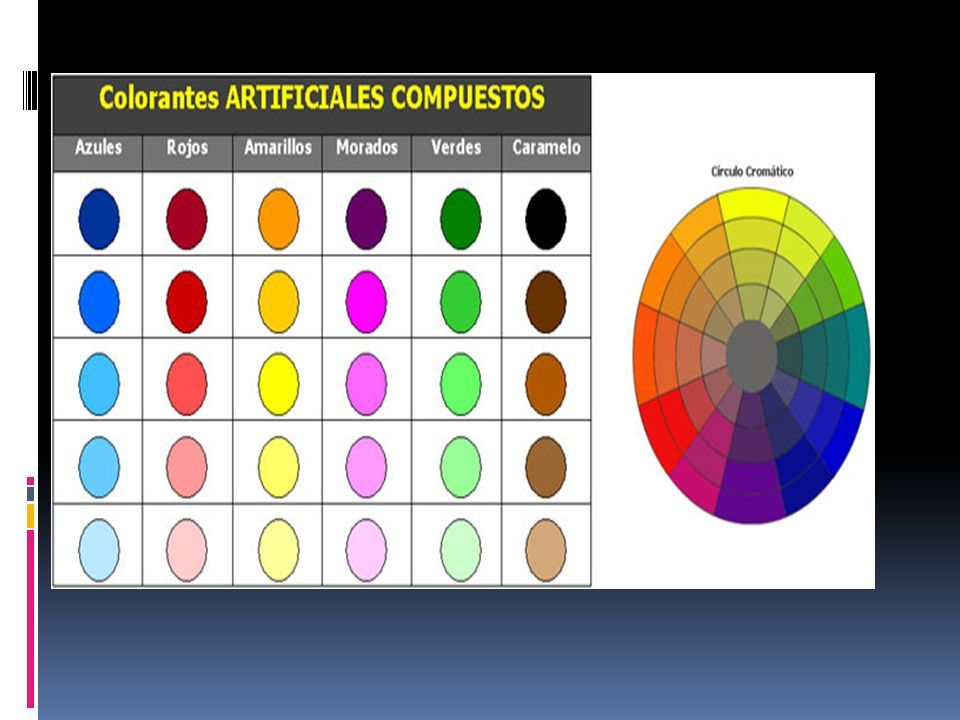Select the Caramelo column header
The height and width of the screenshot is (720, 960).
click(x=546, y=147)
